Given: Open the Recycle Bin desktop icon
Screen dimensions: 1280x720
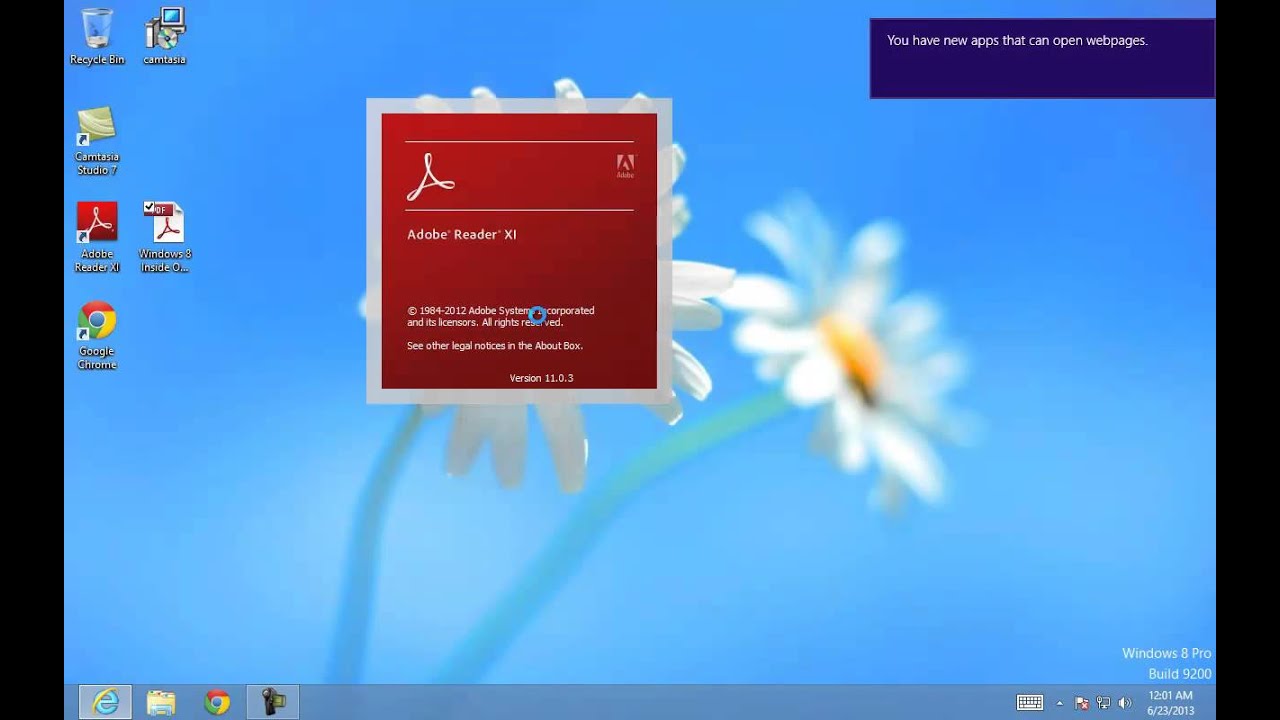Looking at the screenshot, I should [x=97, y=36].
